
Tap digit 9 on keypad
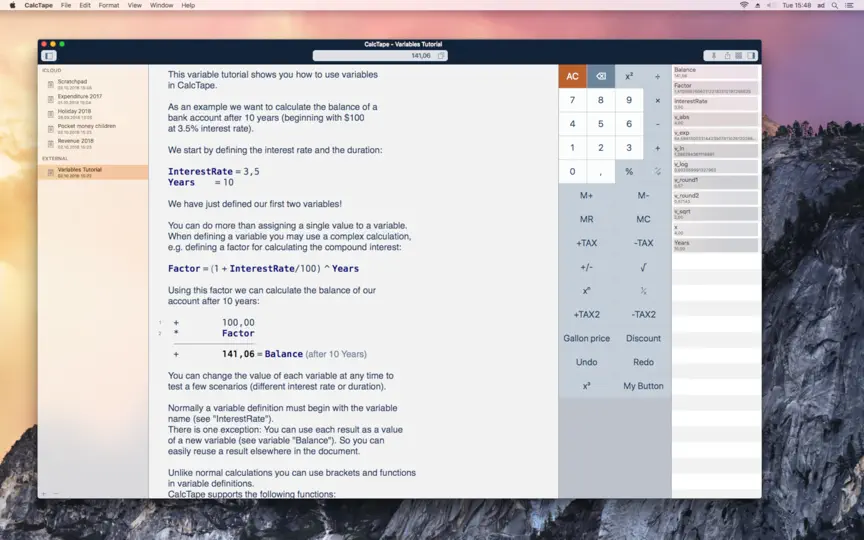(x=629, y=100)
